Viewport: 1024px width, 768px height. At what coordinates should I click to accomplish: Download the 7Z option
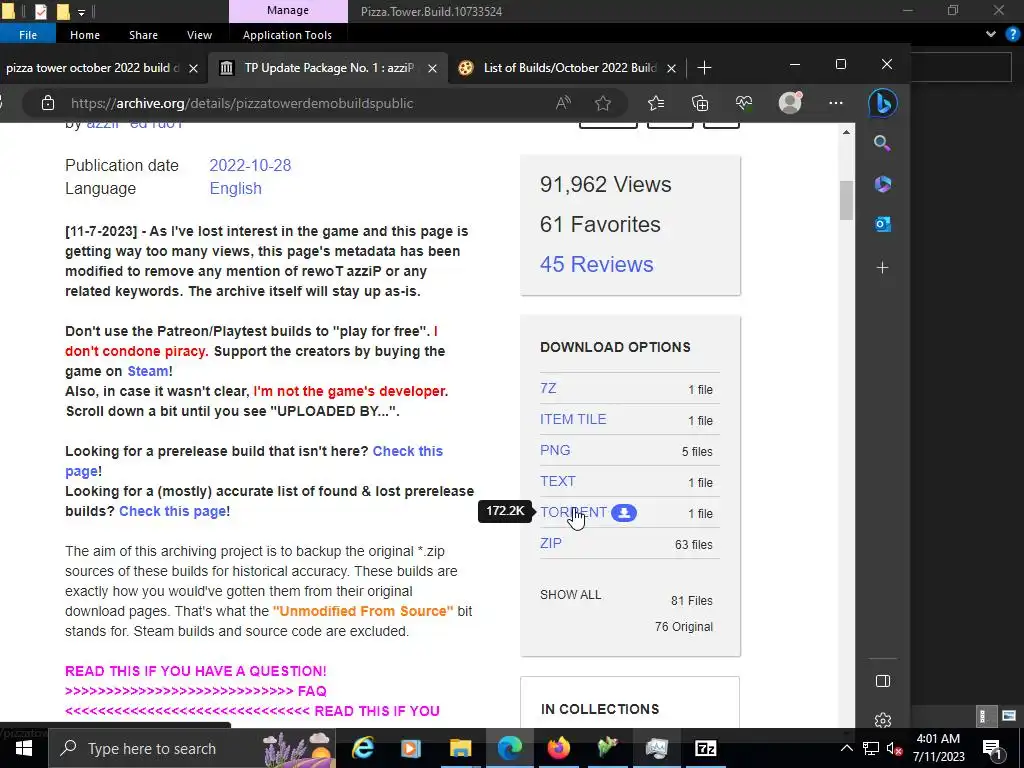pos(548,388)
